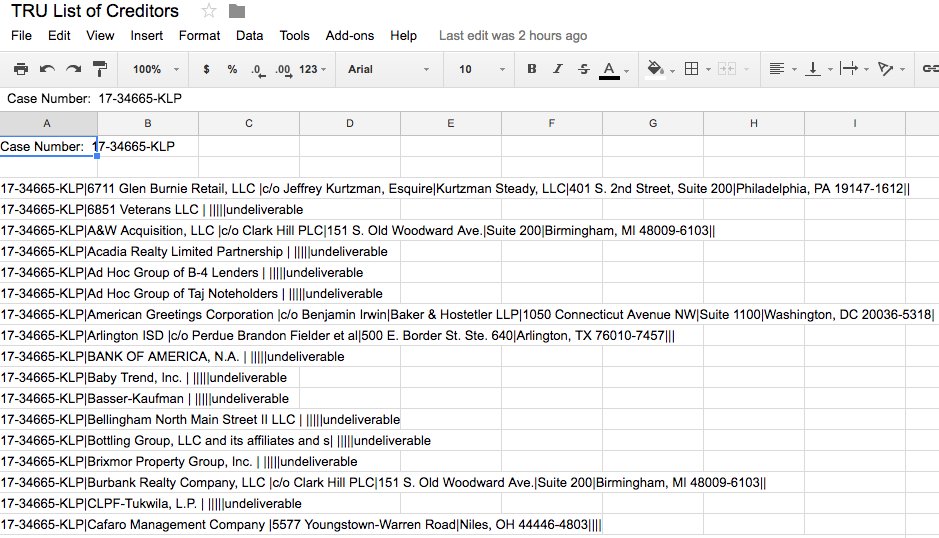This screenshot has height=538, width=939.
Task: Select column A header
Action: coord(47,123)
